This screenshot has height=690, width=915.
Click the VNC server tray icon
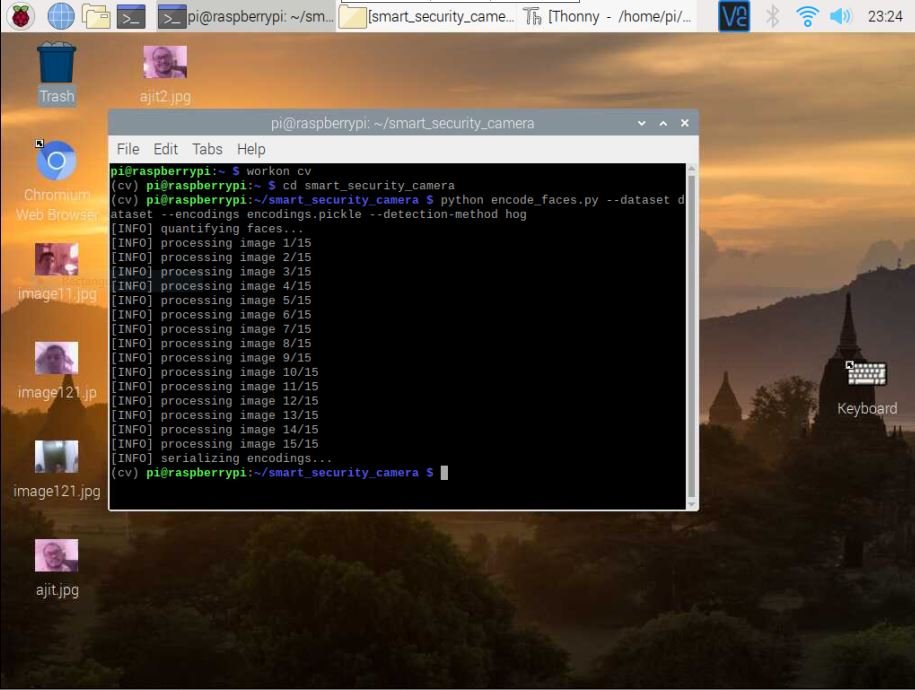click(x=734, y=16)
